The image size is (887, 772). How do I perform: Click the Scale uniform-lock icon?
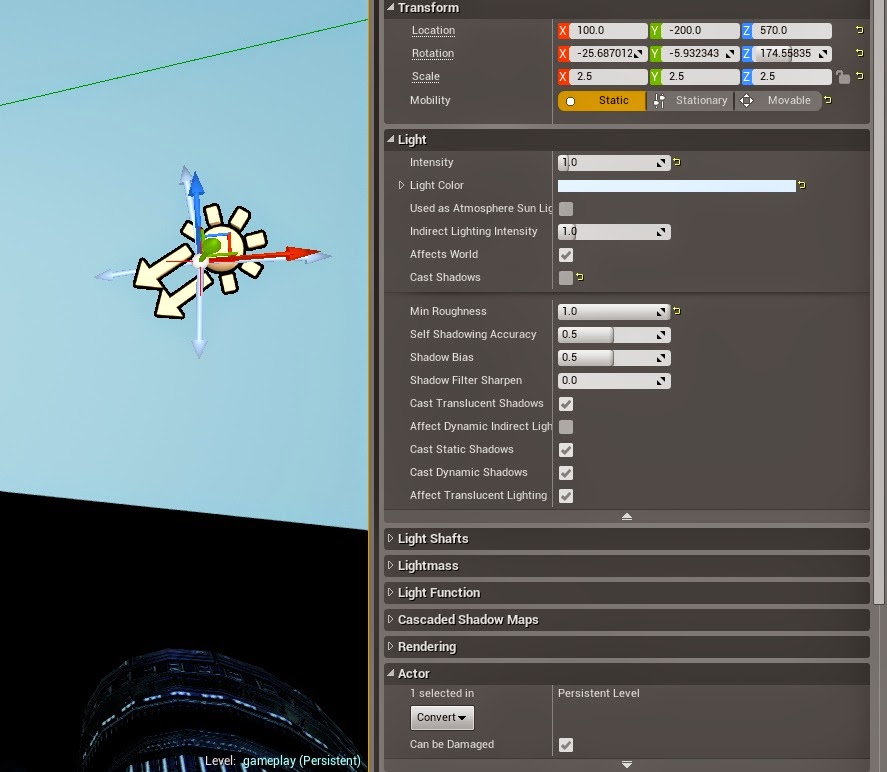(x=843, y=77)
